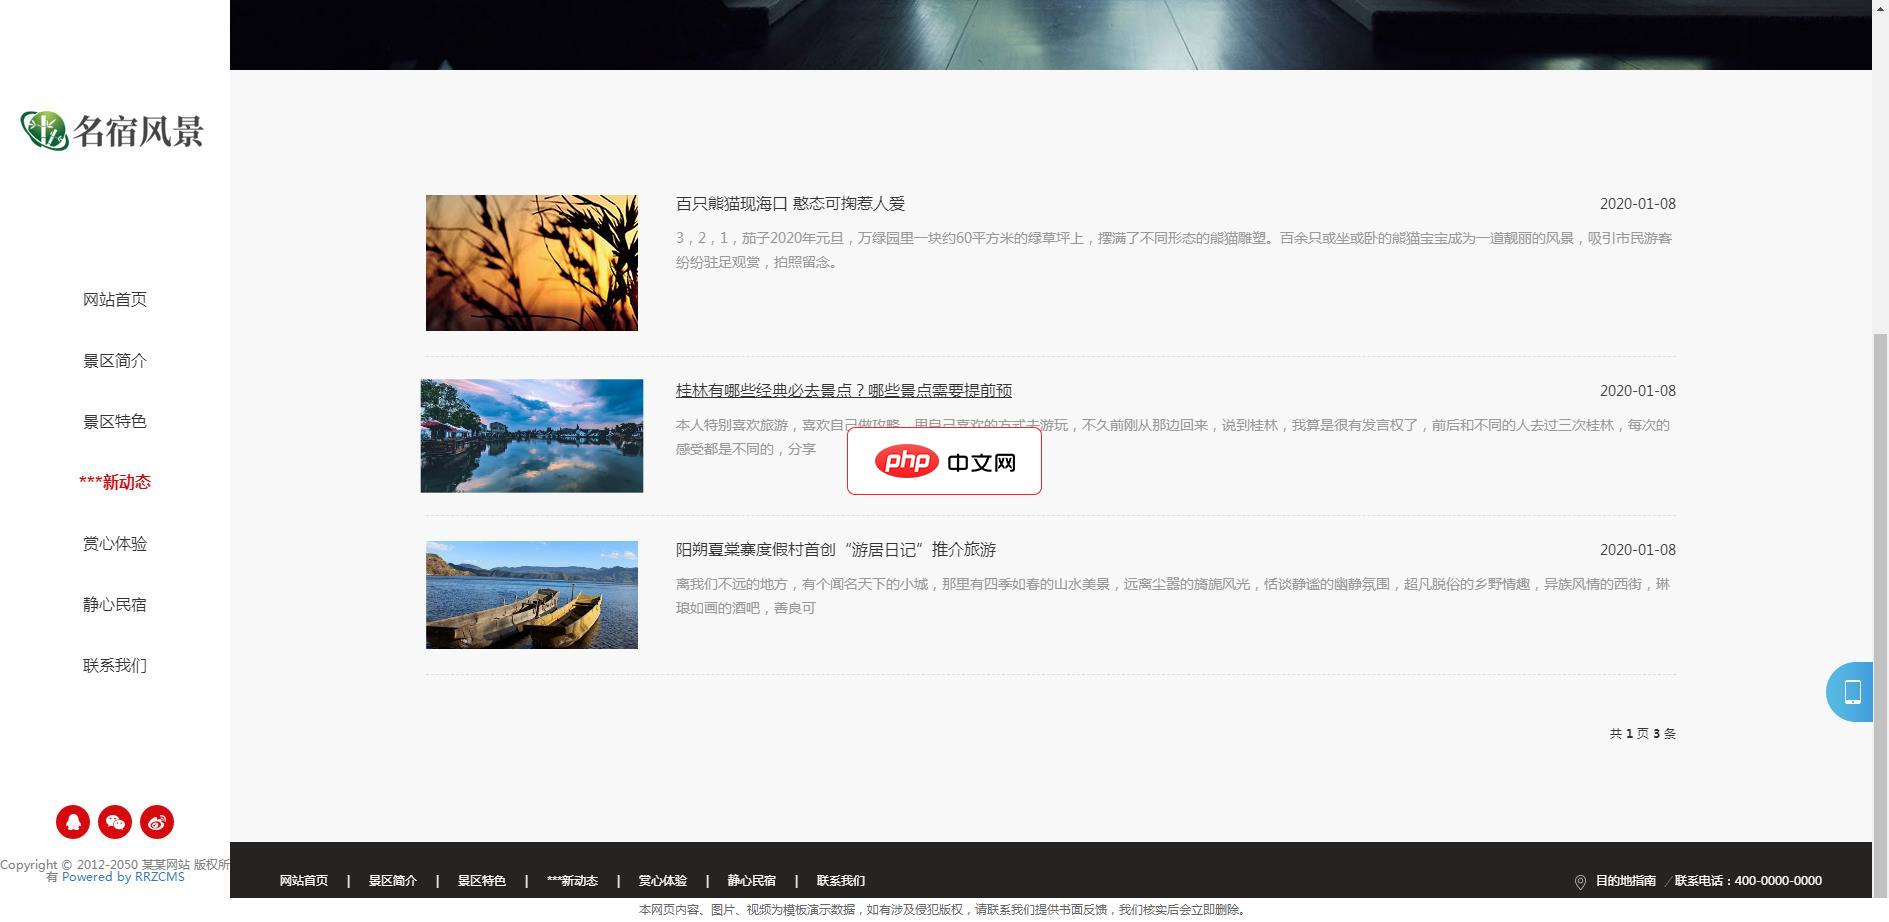Open 赏心体验 from the sidebar

pos(115,544)
